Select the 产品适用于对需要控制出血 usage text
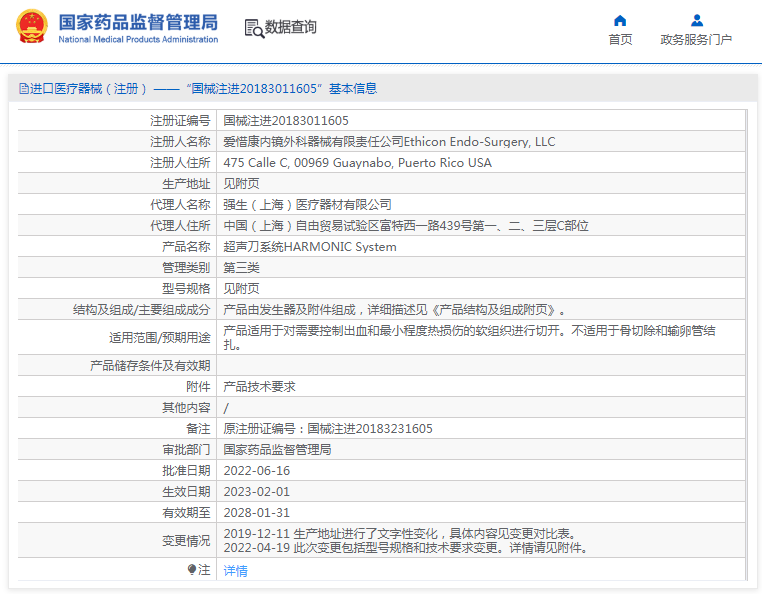 click(x=469, y=337)
